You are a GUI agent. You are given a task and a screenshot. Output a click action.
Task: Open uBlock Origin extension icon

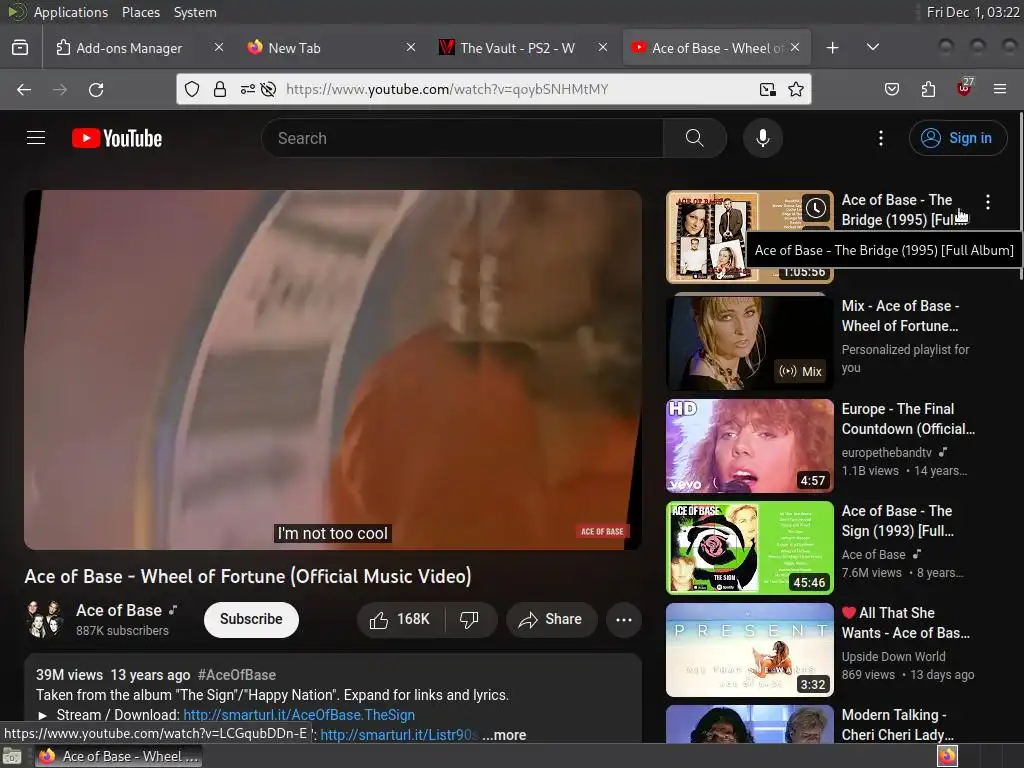point(964,88)
